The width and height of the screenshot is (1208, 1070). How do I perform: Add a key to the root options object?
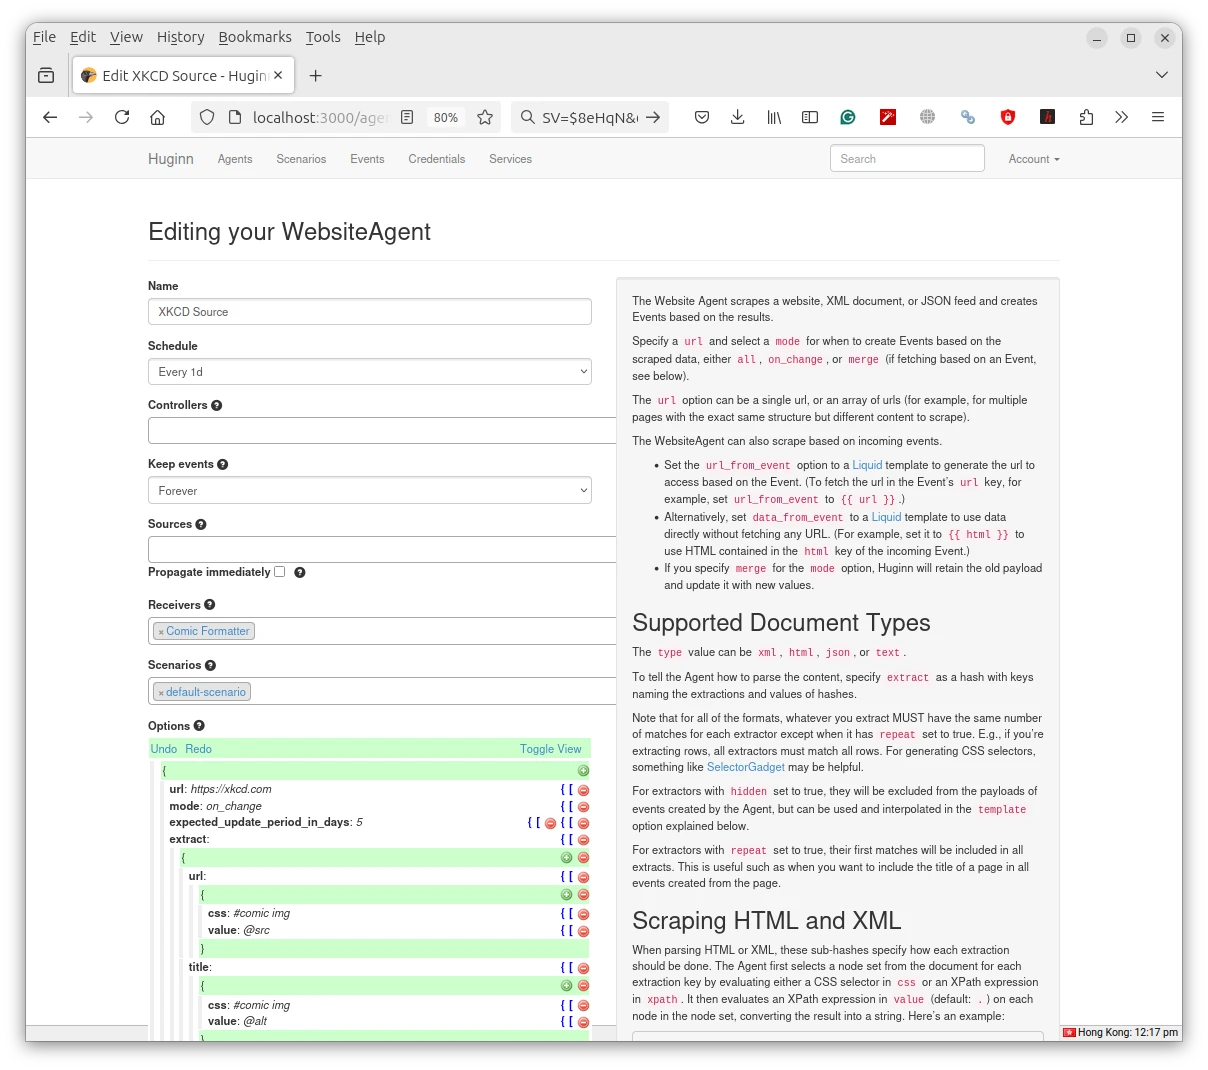583,771
